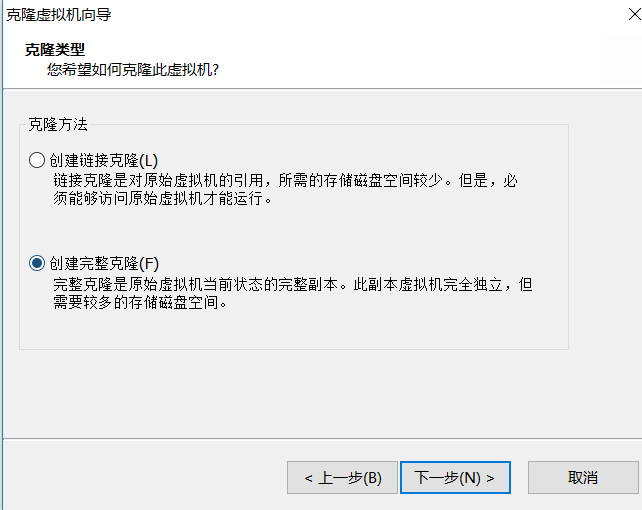Close the 克隆虚拟机向导 dialog
The image size is (642, 510).
(x=634, y=14)
